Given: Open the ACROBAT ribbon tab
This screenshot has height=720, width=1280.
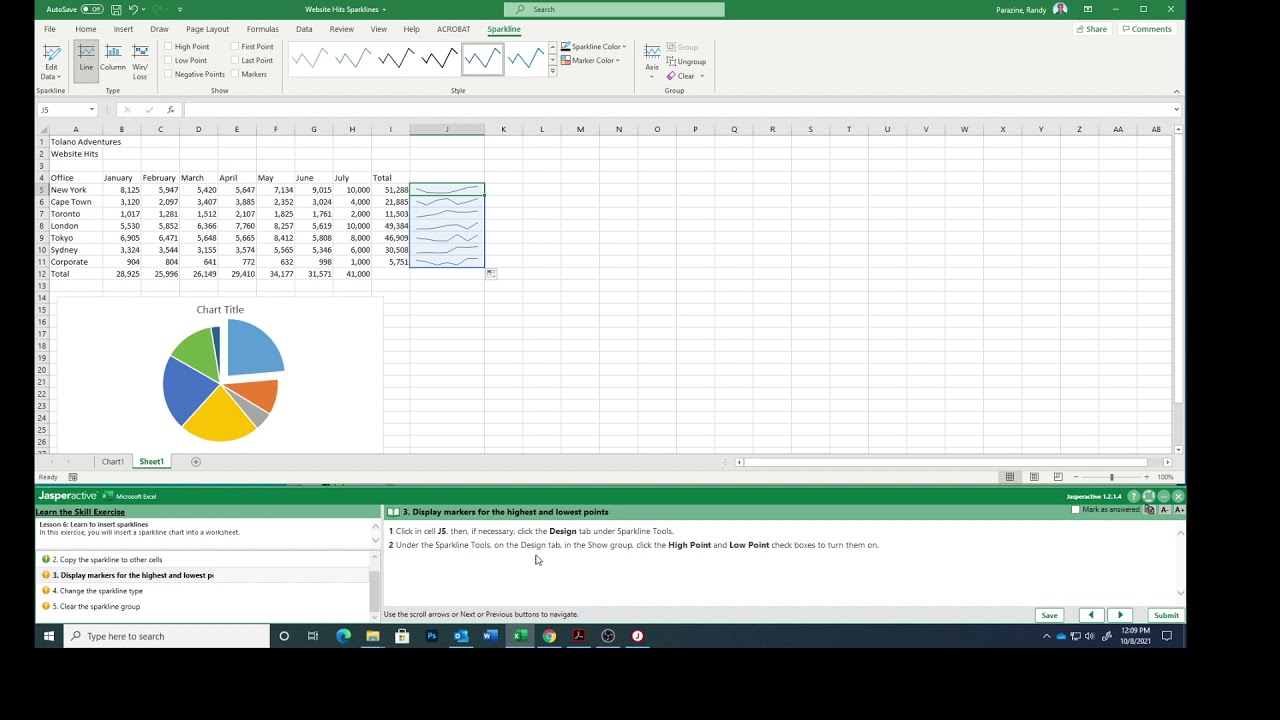Looking at the screenshot, I should (453, 29).
